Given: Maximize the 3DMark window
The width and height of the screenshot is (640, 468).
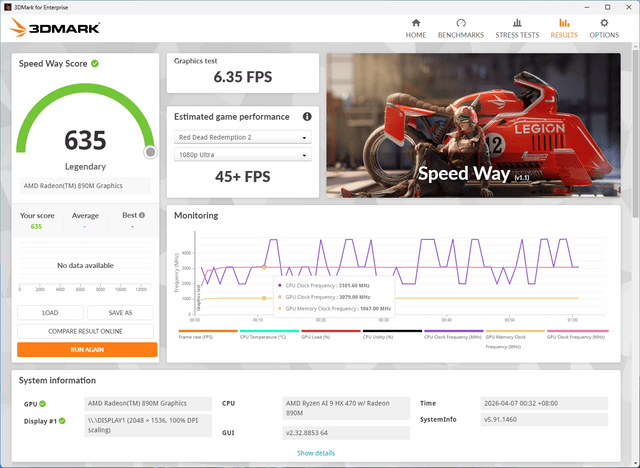Looking at the screenshot, I should tap(607, 7).
